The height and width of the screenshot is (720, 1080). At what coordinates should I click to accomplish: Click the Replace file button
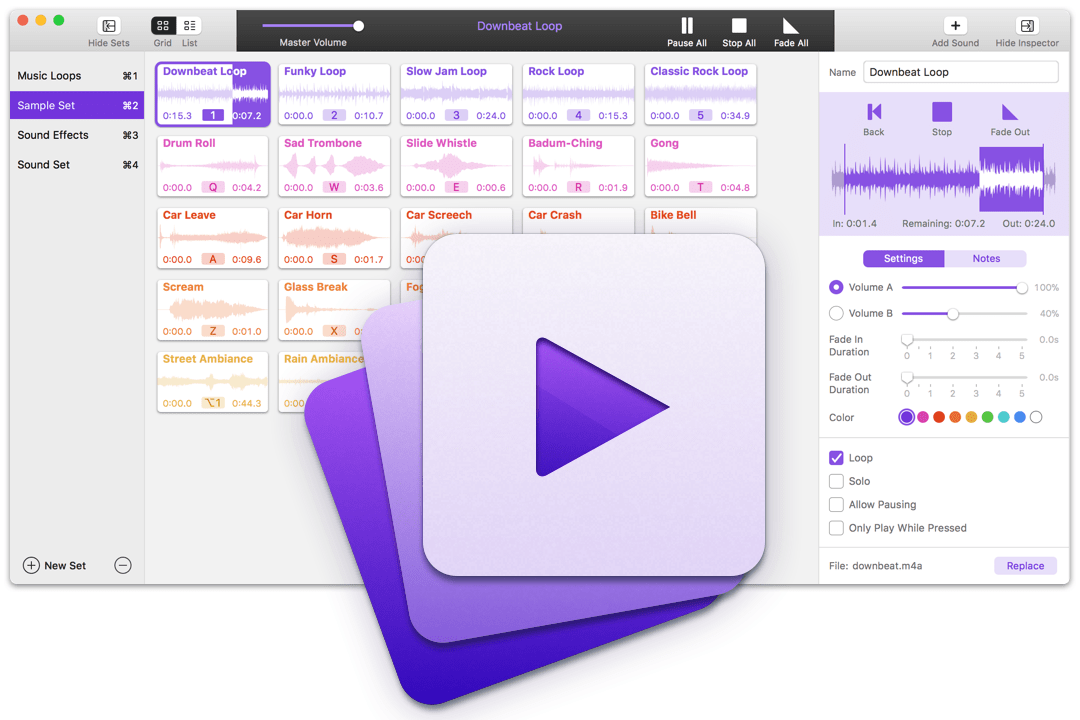tap(1025, 566)
